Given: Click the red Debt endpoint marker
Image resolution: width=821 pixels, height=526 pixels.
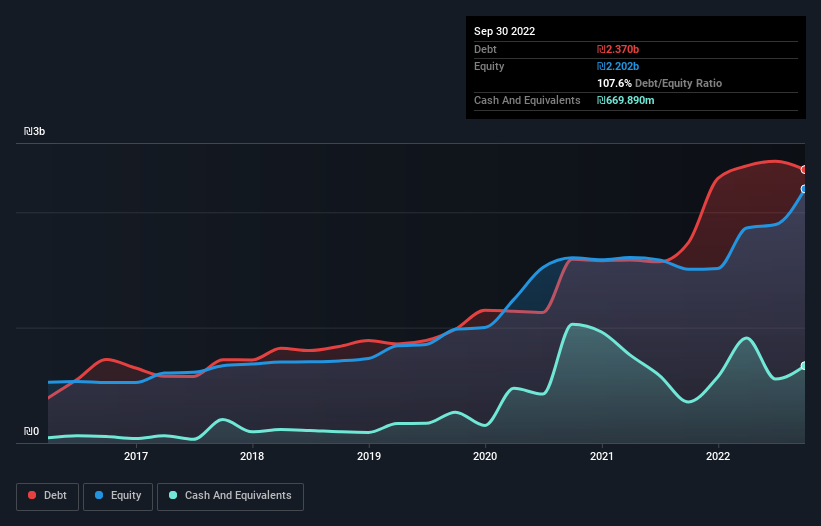Looking at the screenshot, I should coord(804,170).
